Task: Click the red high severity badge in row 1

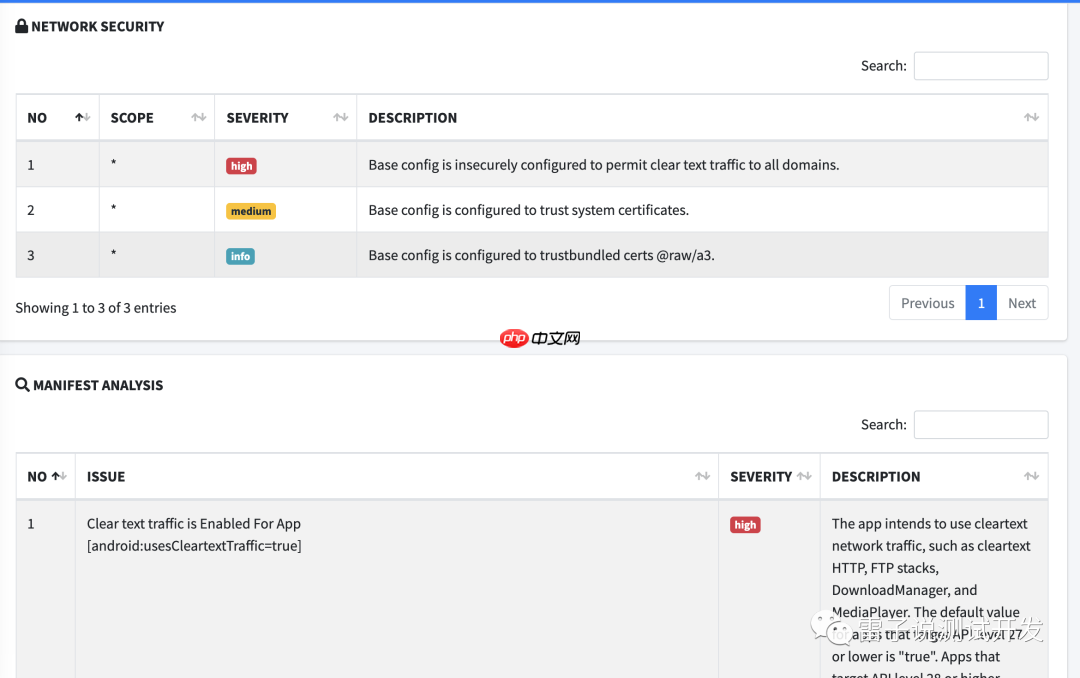Action: point(241,166)
